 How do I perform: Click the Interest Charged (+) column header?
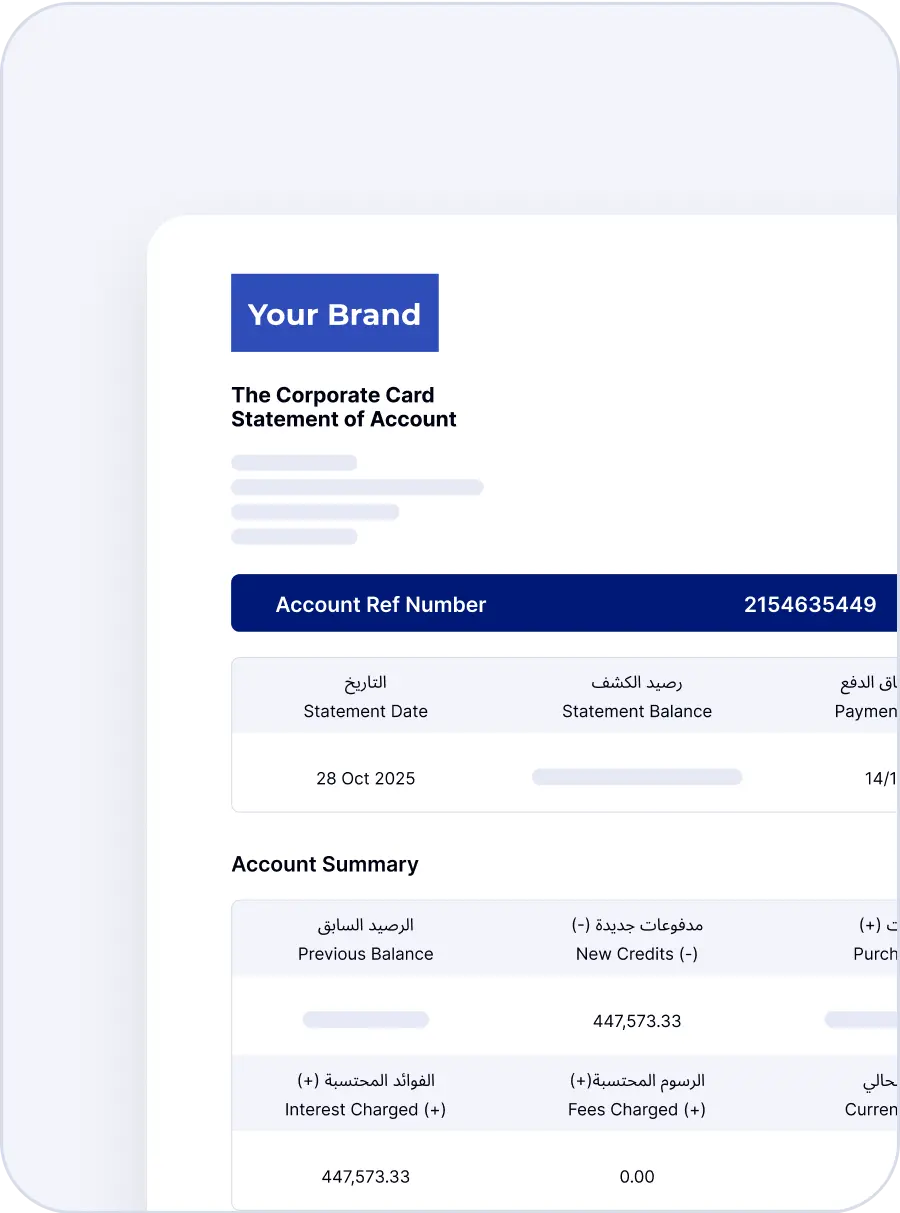365,1109
